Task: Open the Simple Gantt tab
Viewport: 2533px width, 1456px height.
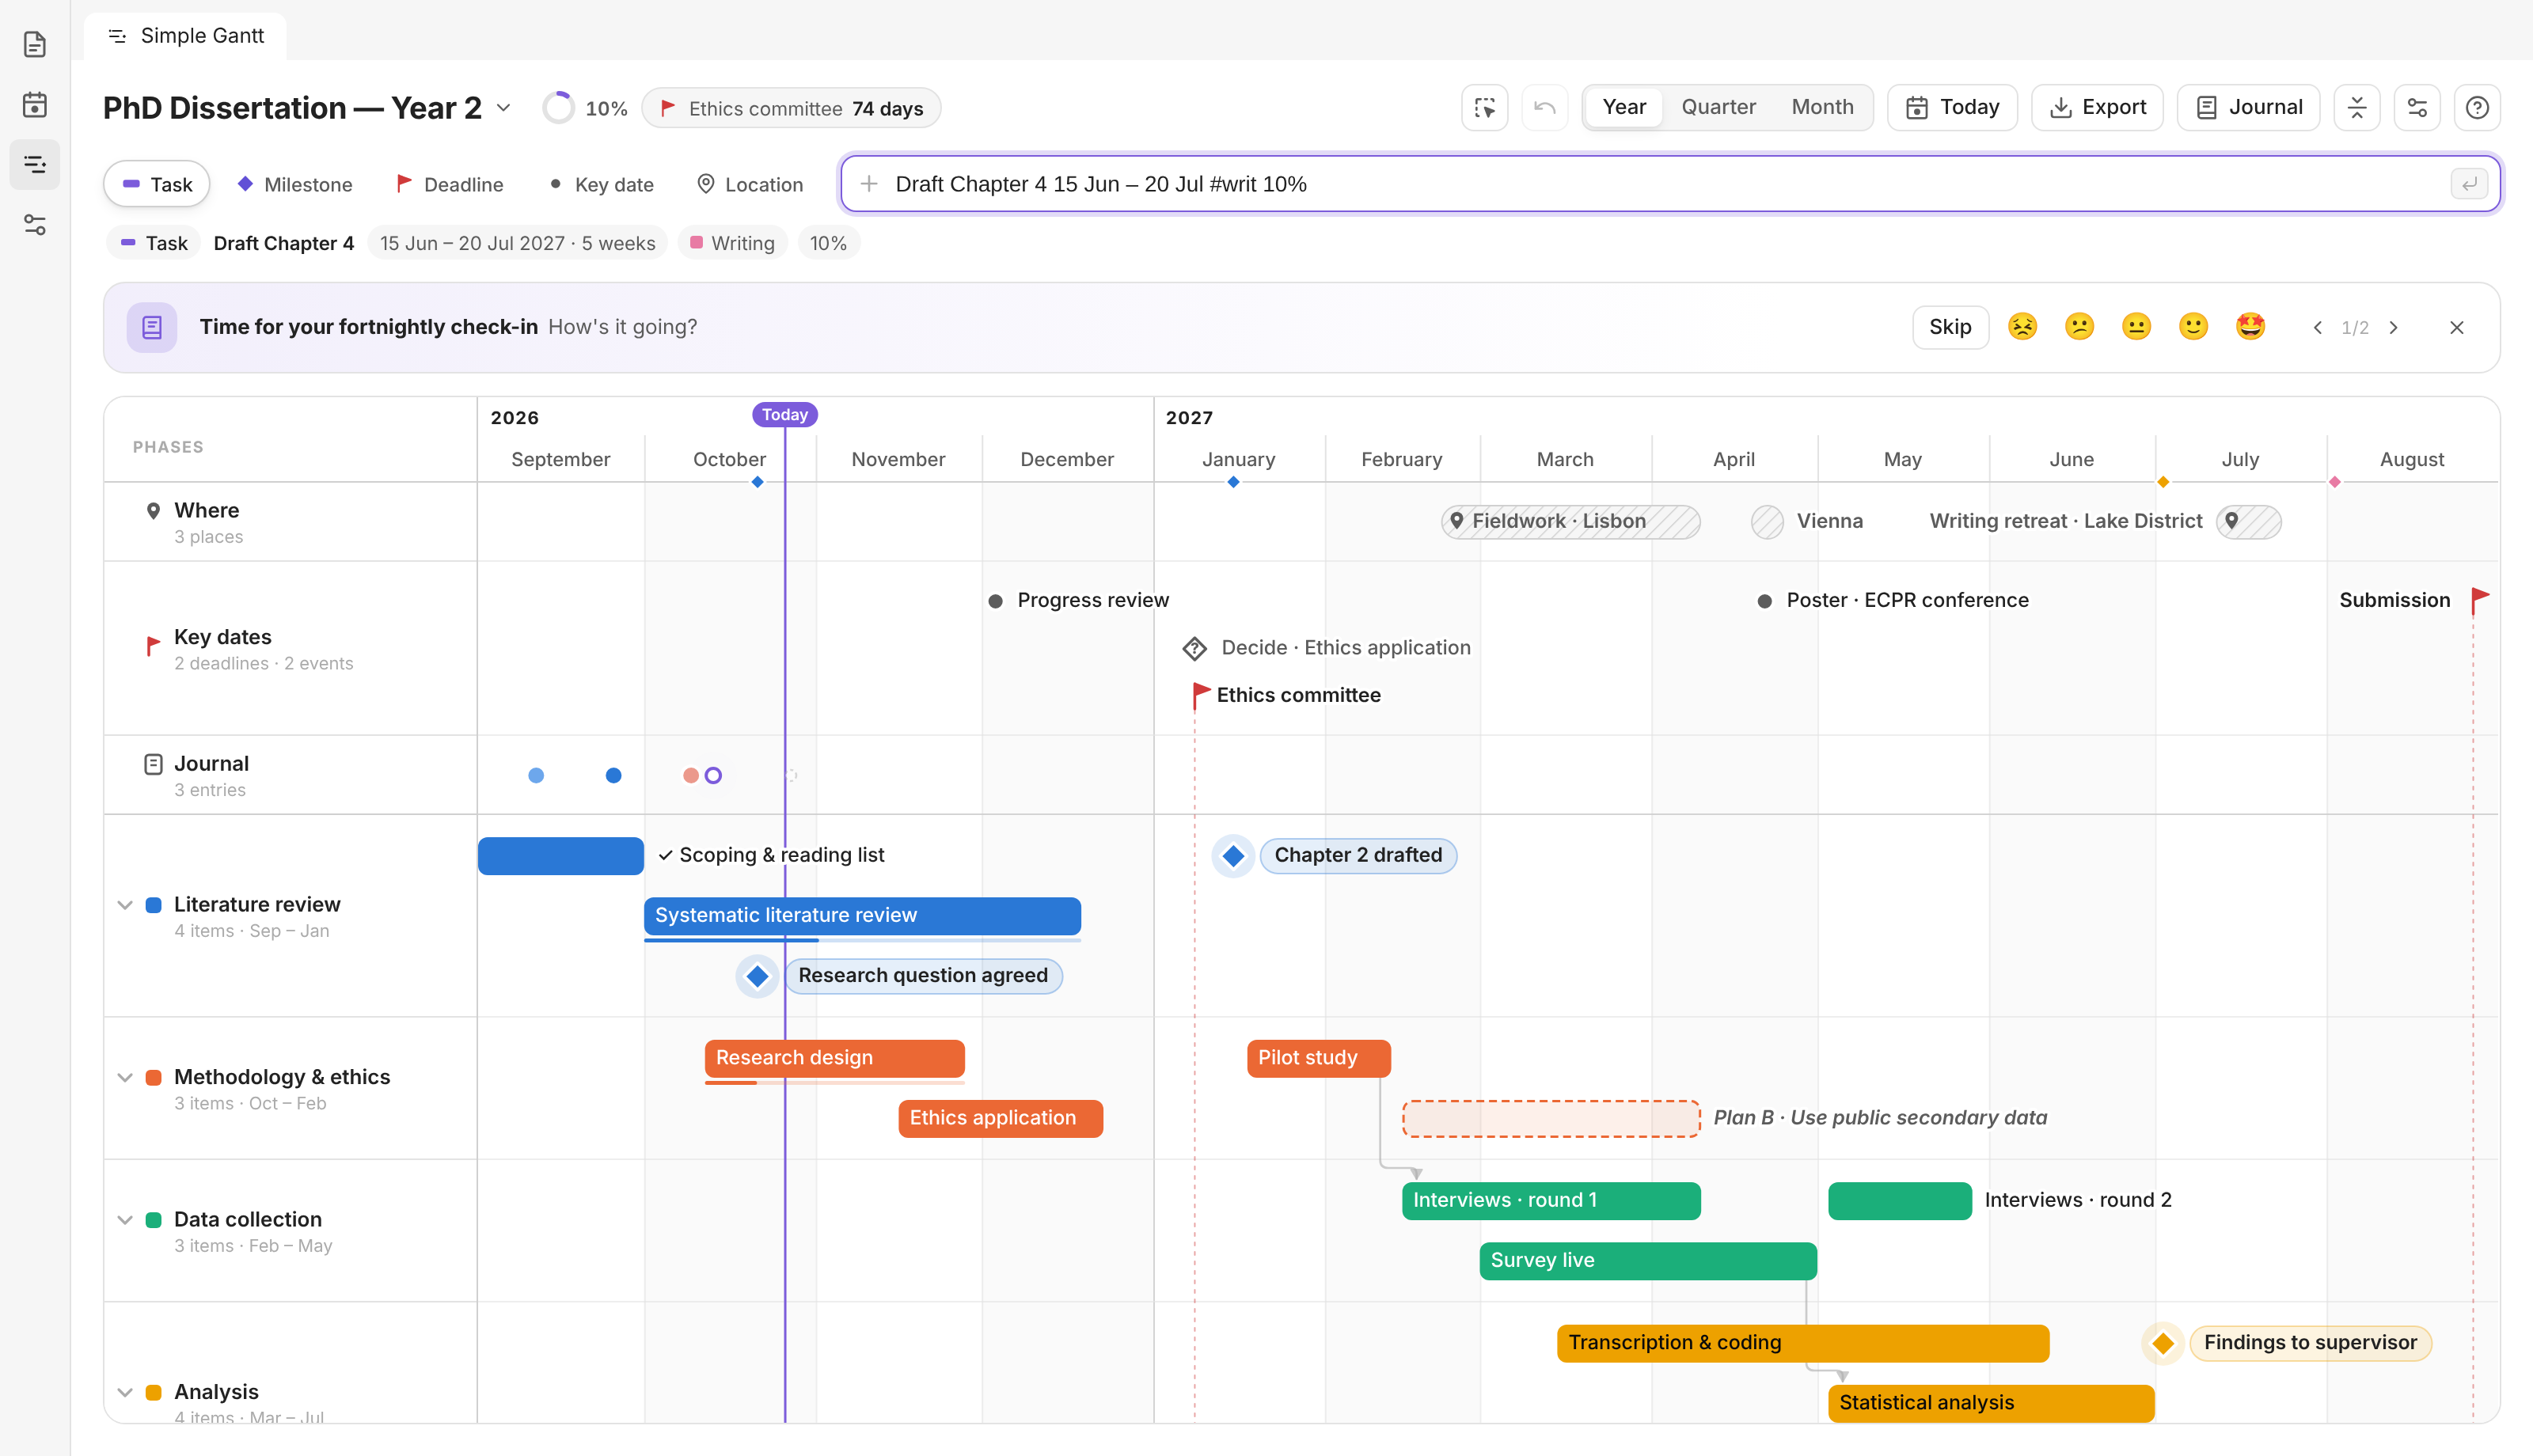Action: 186,36
